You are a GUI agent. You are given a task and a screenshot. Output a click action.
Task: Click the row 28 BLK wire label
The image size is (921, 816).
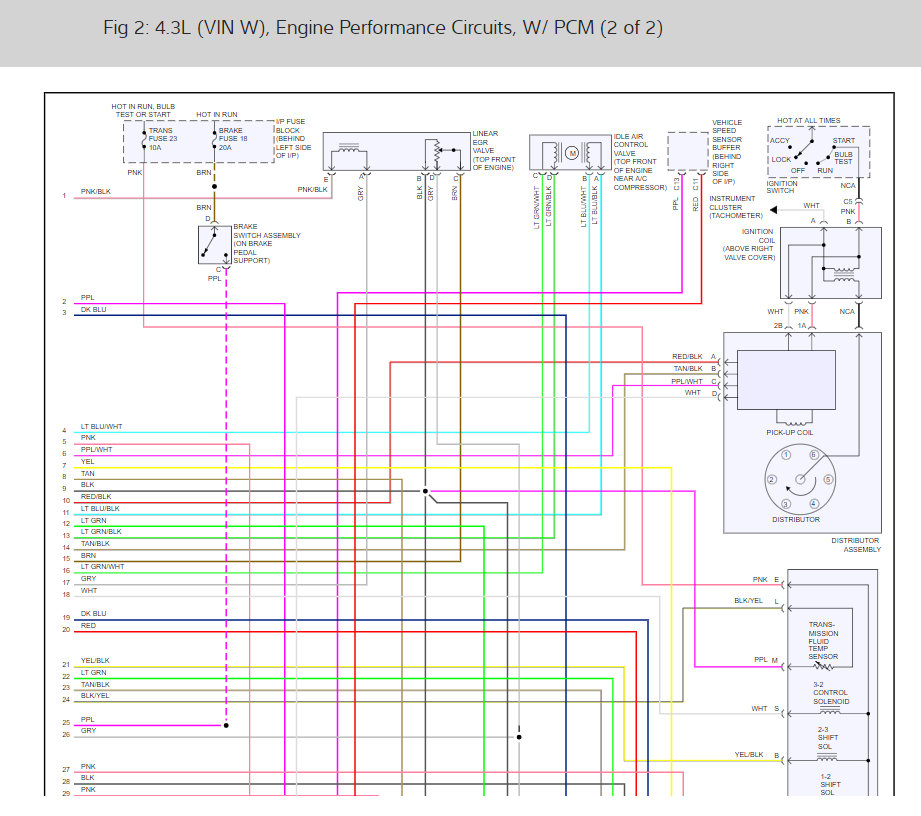(x=88, y=778)
